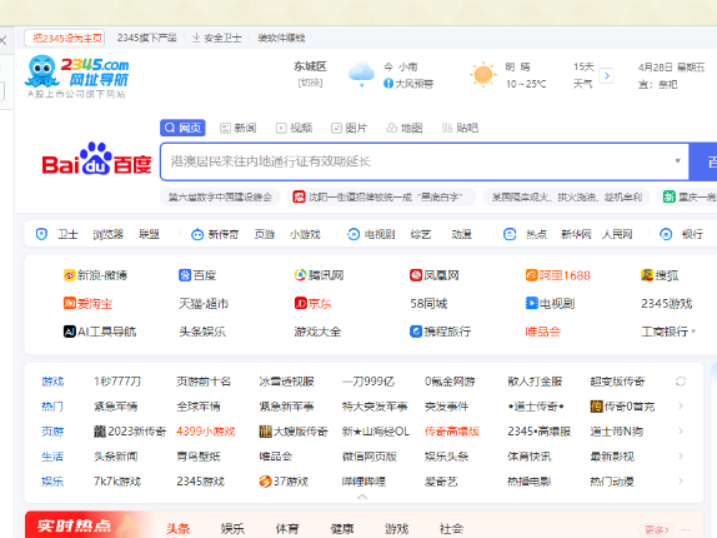Click the 携程旅行 blue icon
Viewport: 717px width, 538px height.
[416, 331]
